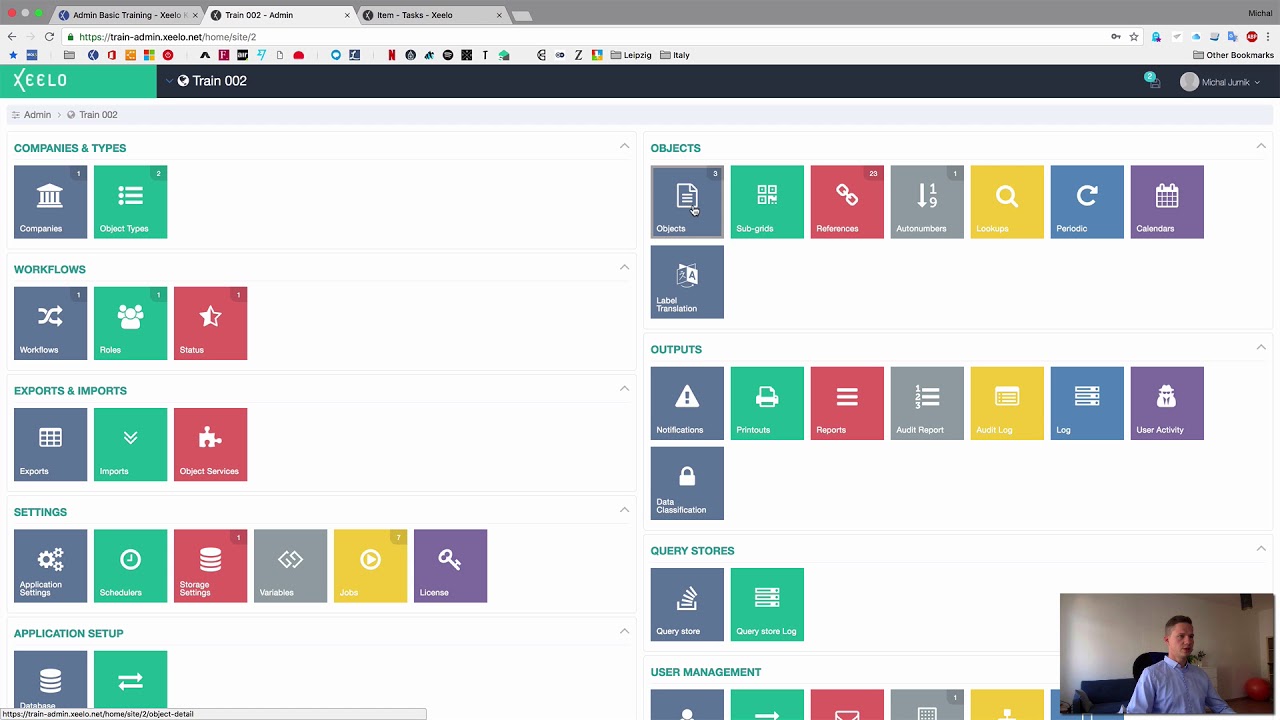Open the Storage Settings tile
This screenshot has height=720, width=1280.
coord(210,566)
